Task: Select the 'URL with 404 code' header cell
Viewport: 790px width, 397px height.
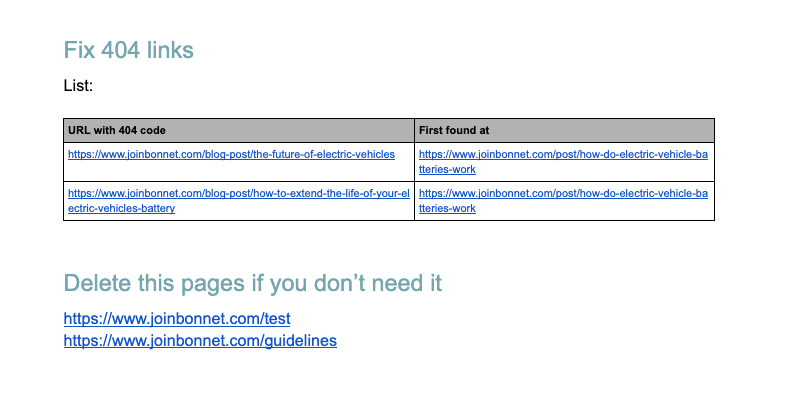Action: coord(239,130)
